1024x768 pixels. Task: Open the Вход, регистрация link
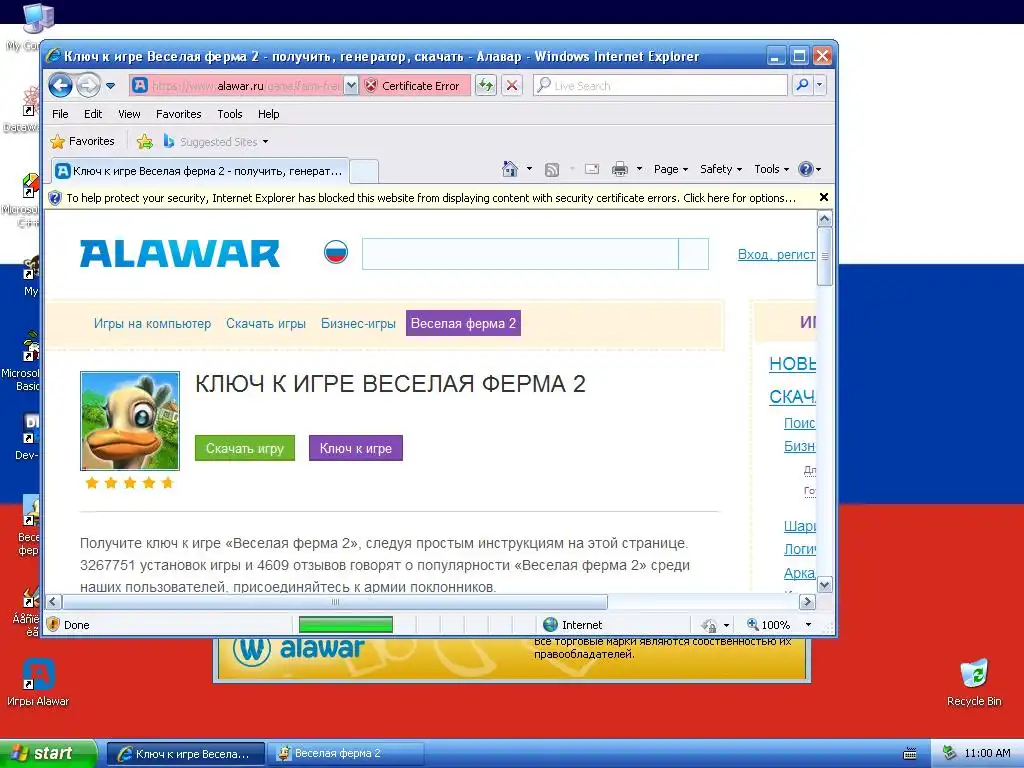(x=776, y=255)
